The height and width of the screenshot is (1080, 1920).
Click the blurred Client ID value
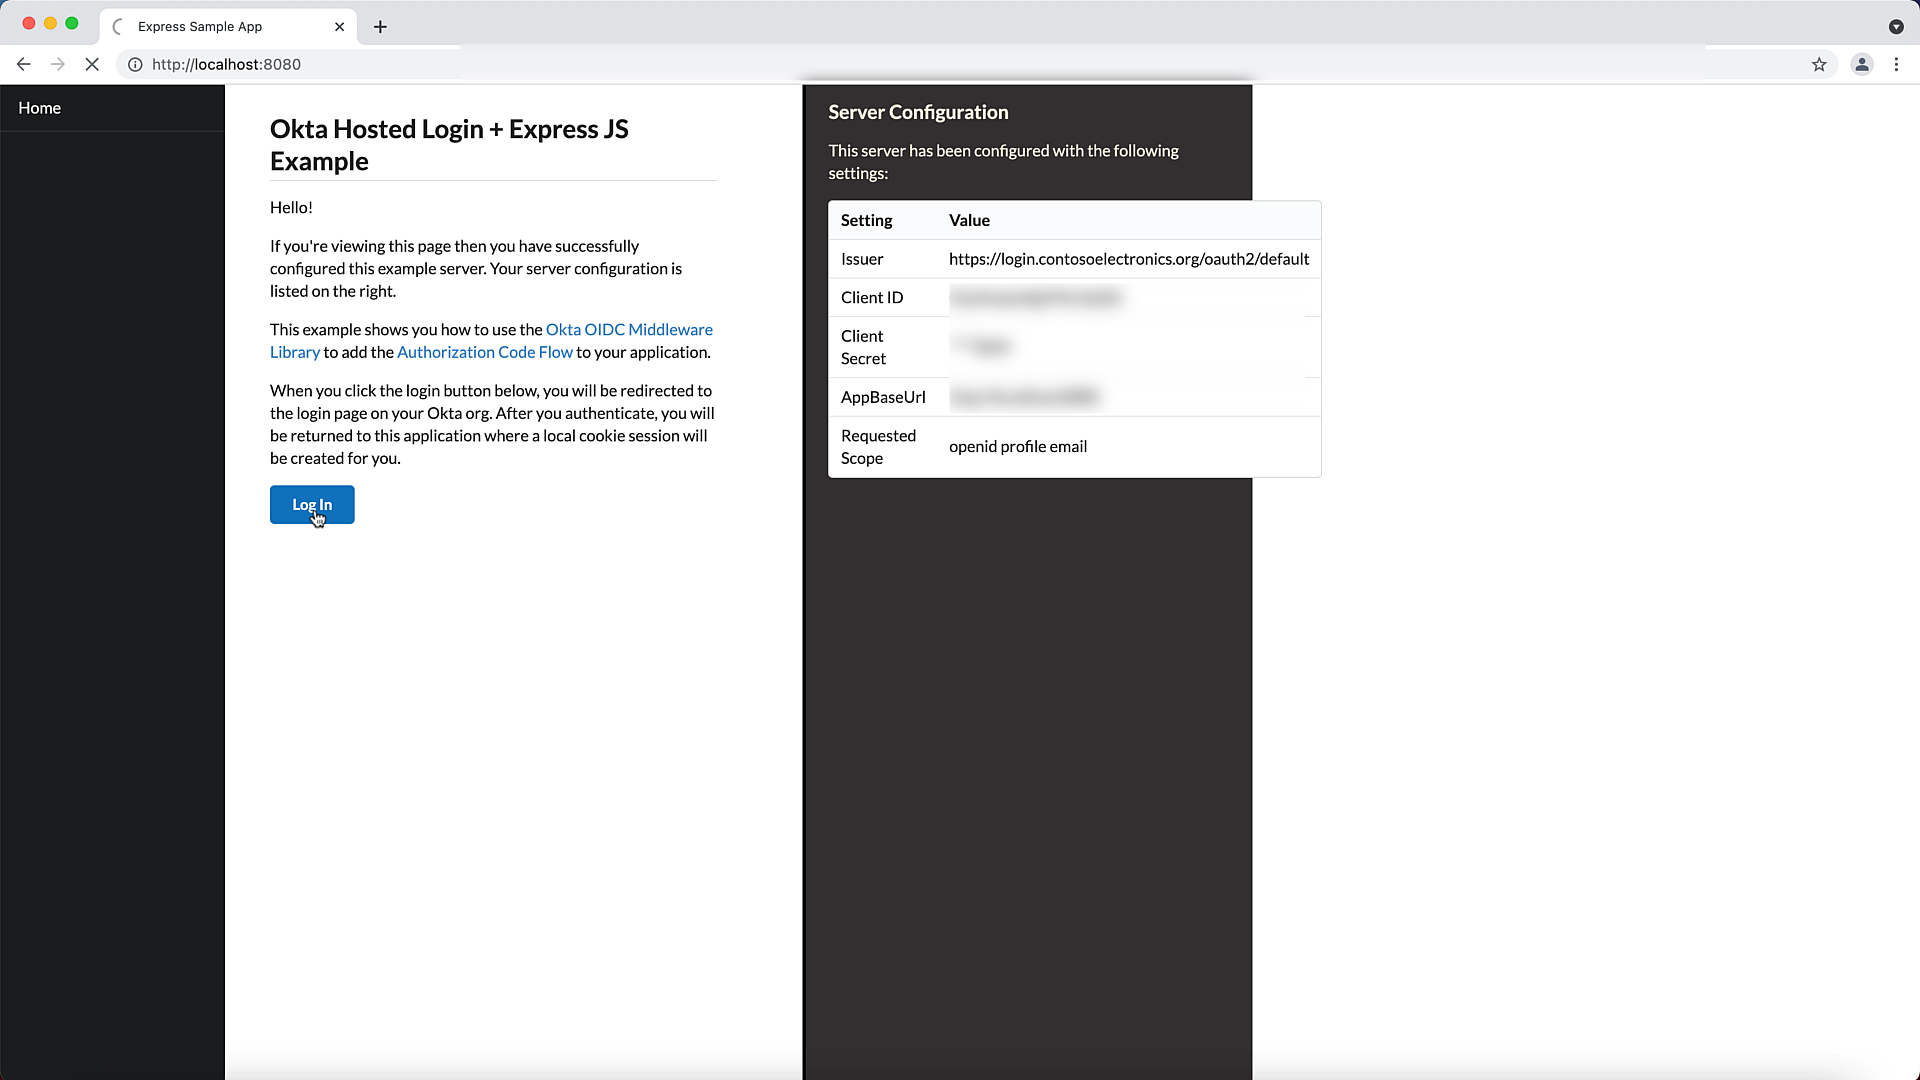1035,298
